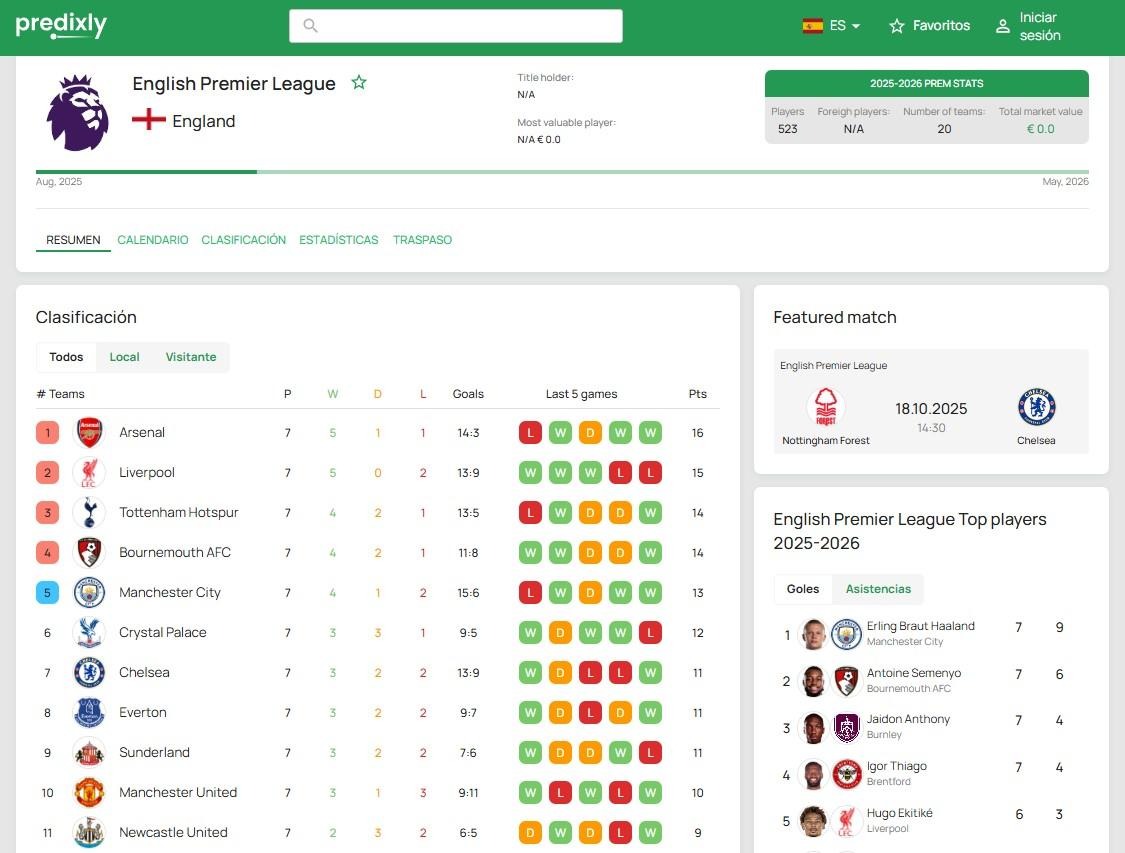This screenshot has width=1125, height=853.
Task: Go to the ESTADÍSTICAS tab
Action: [x=339, y=240]
